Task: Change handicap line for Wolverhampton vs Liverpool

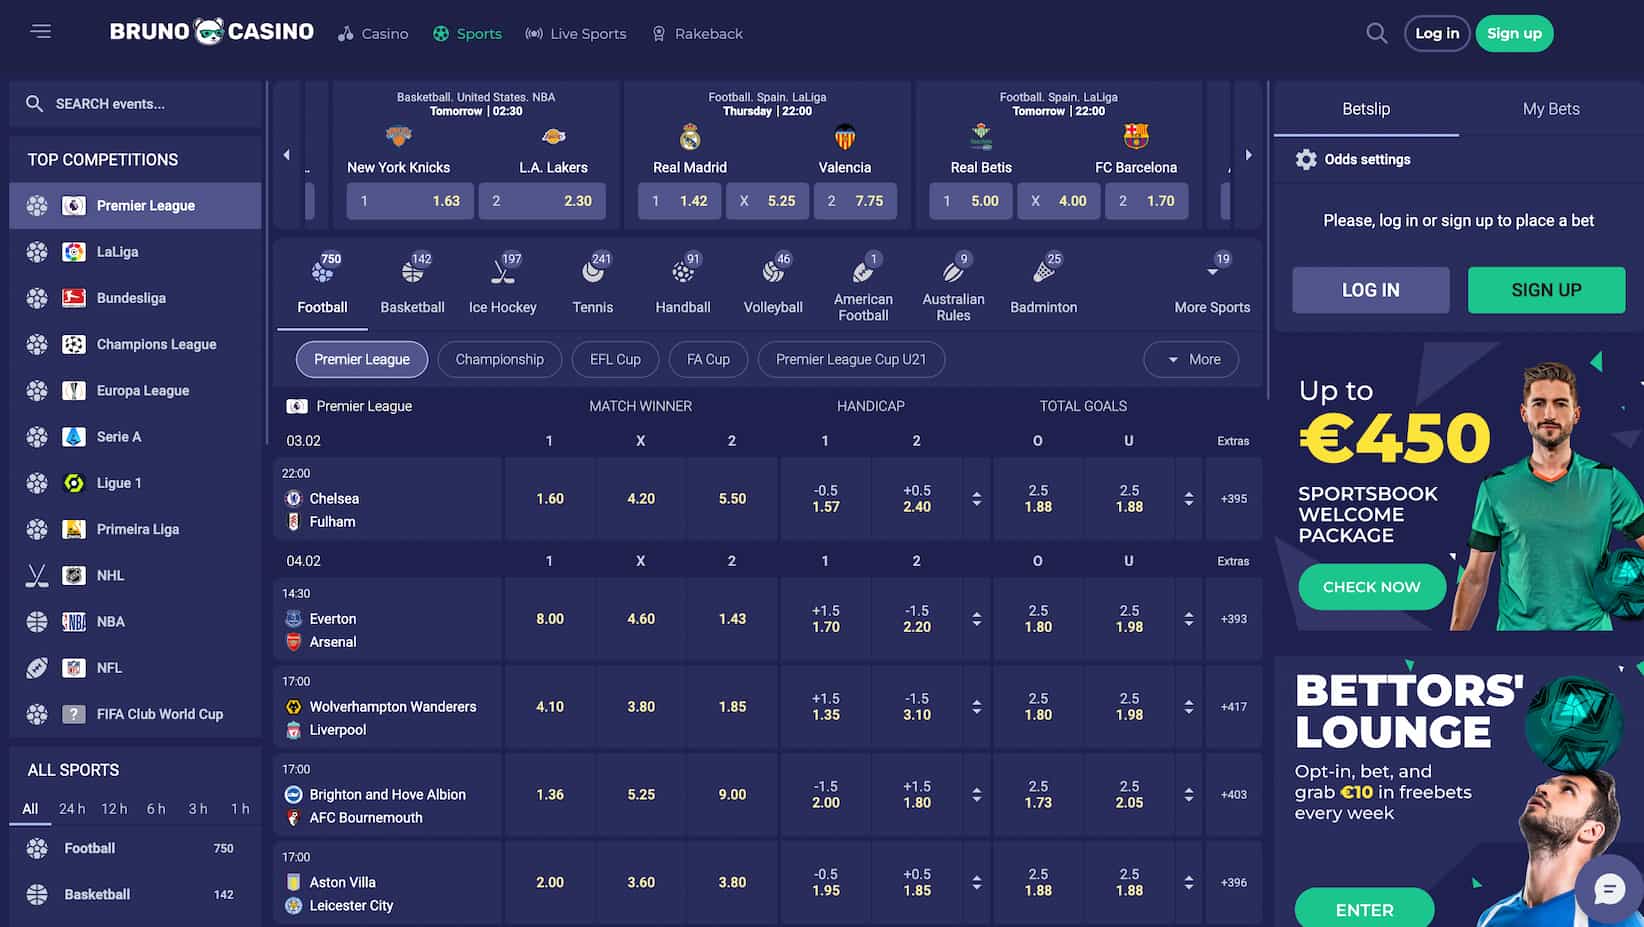Action: click(977, 707)
